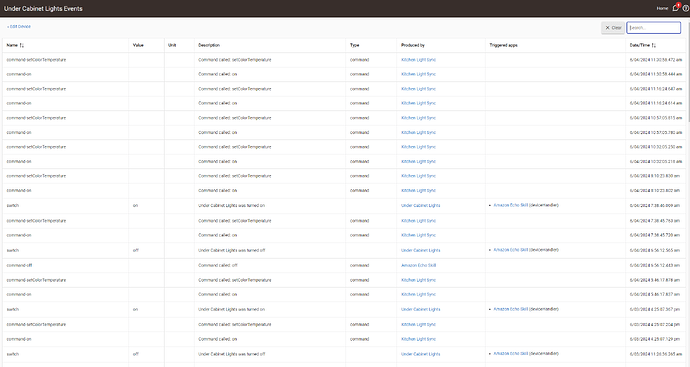Open Under Cabinet Lights link in 11:26:56.265 am row
Image resolution: width=690 pixels, height=367 pixels.
tap(420, 354)
